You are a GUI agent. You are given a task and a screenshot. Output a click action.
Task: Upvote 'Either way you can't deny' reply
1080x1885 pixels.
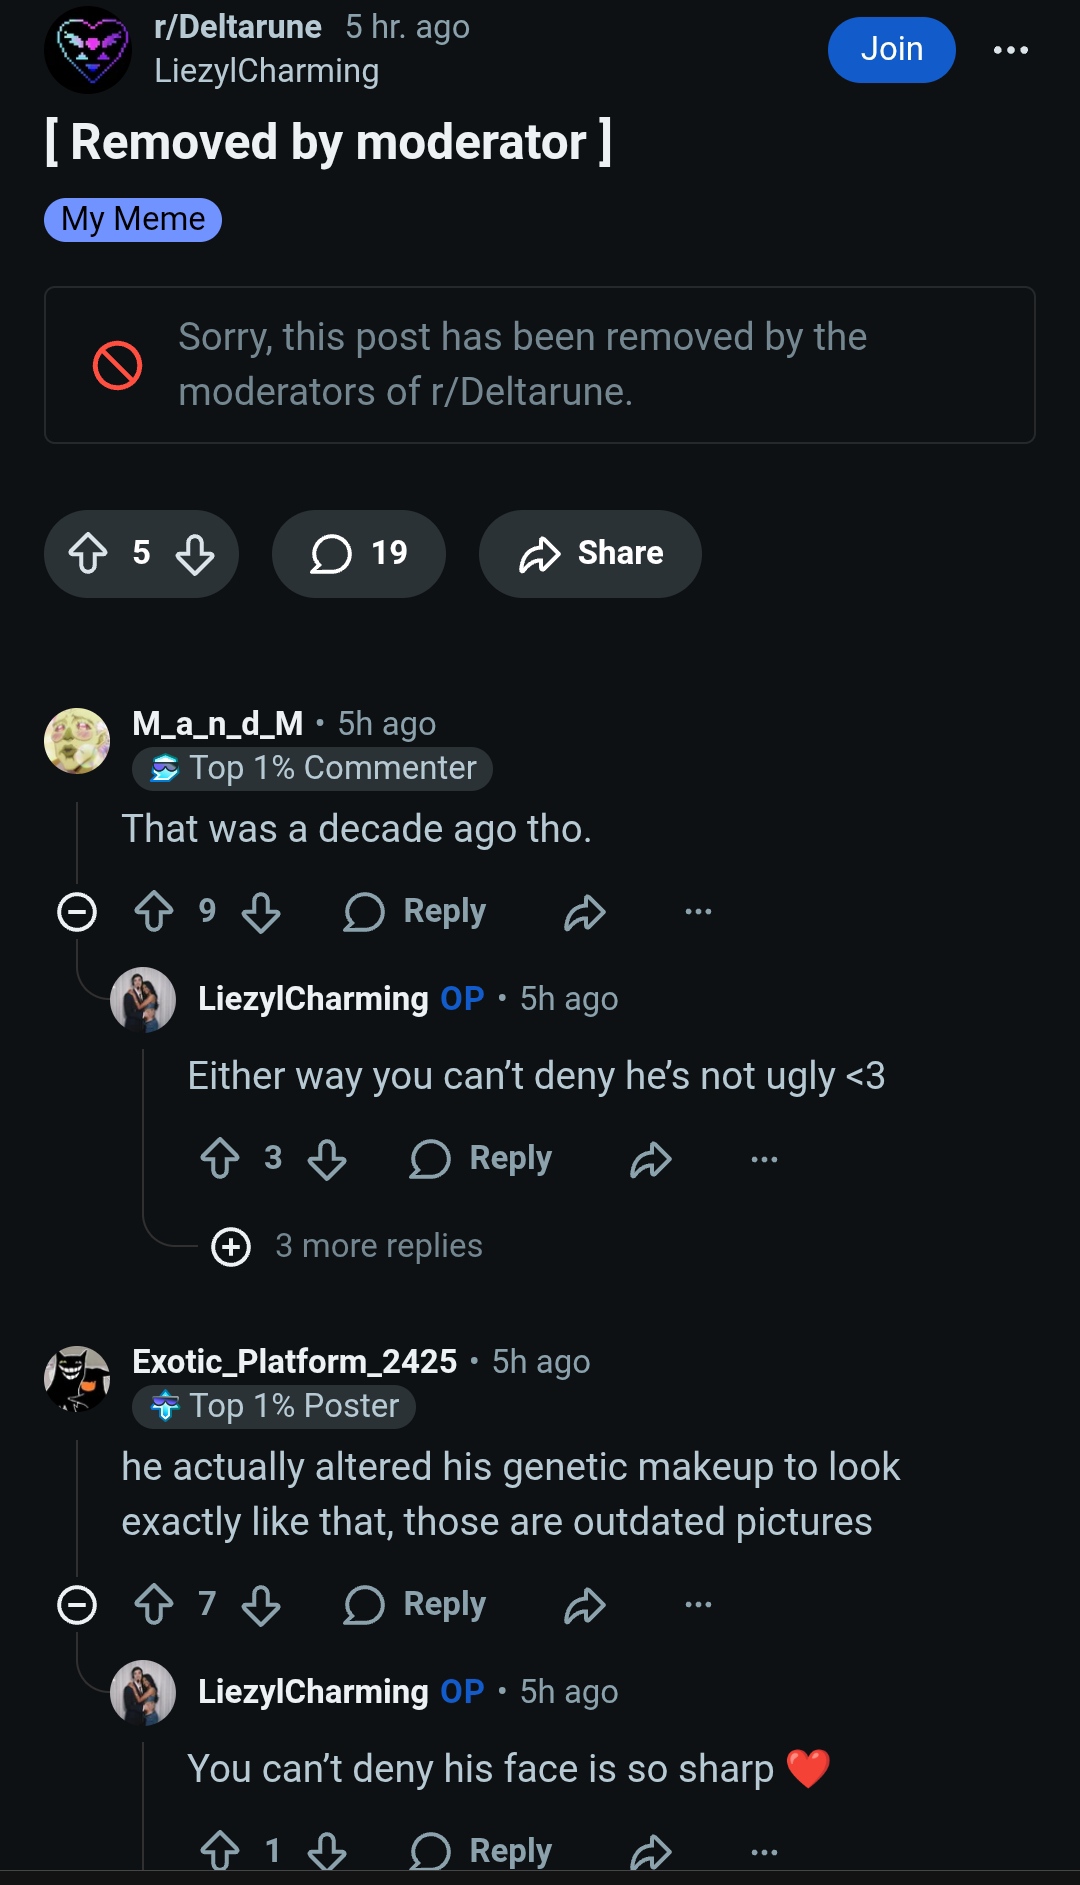(220, 1159)
